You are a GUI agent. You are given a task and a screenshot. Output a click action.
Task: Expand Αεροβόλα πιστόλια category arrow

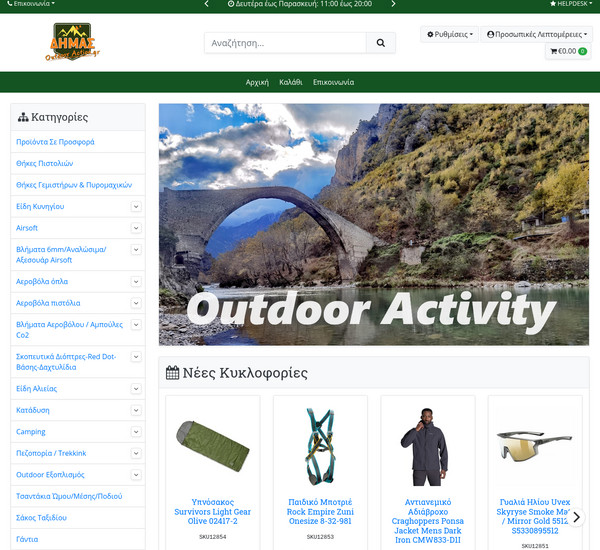[136, 303]
